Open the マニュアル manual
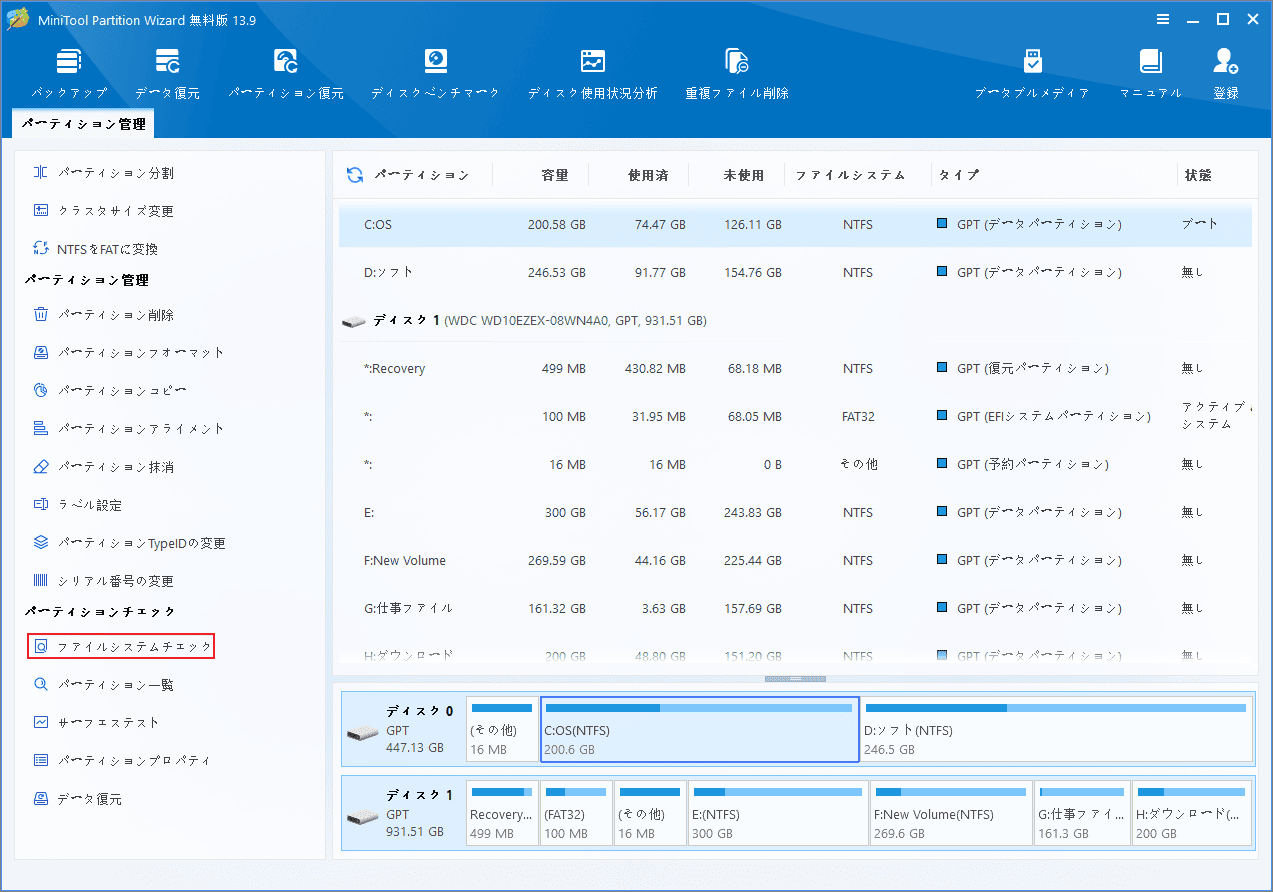 pos(1150,74)
